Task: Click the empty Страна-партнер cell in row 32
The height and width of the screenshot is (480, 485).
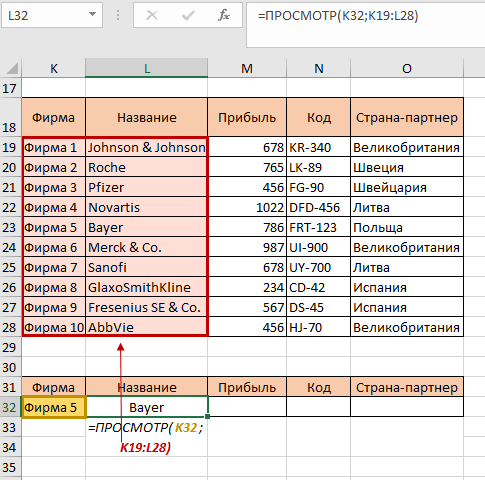Action: tap(407, 407)
